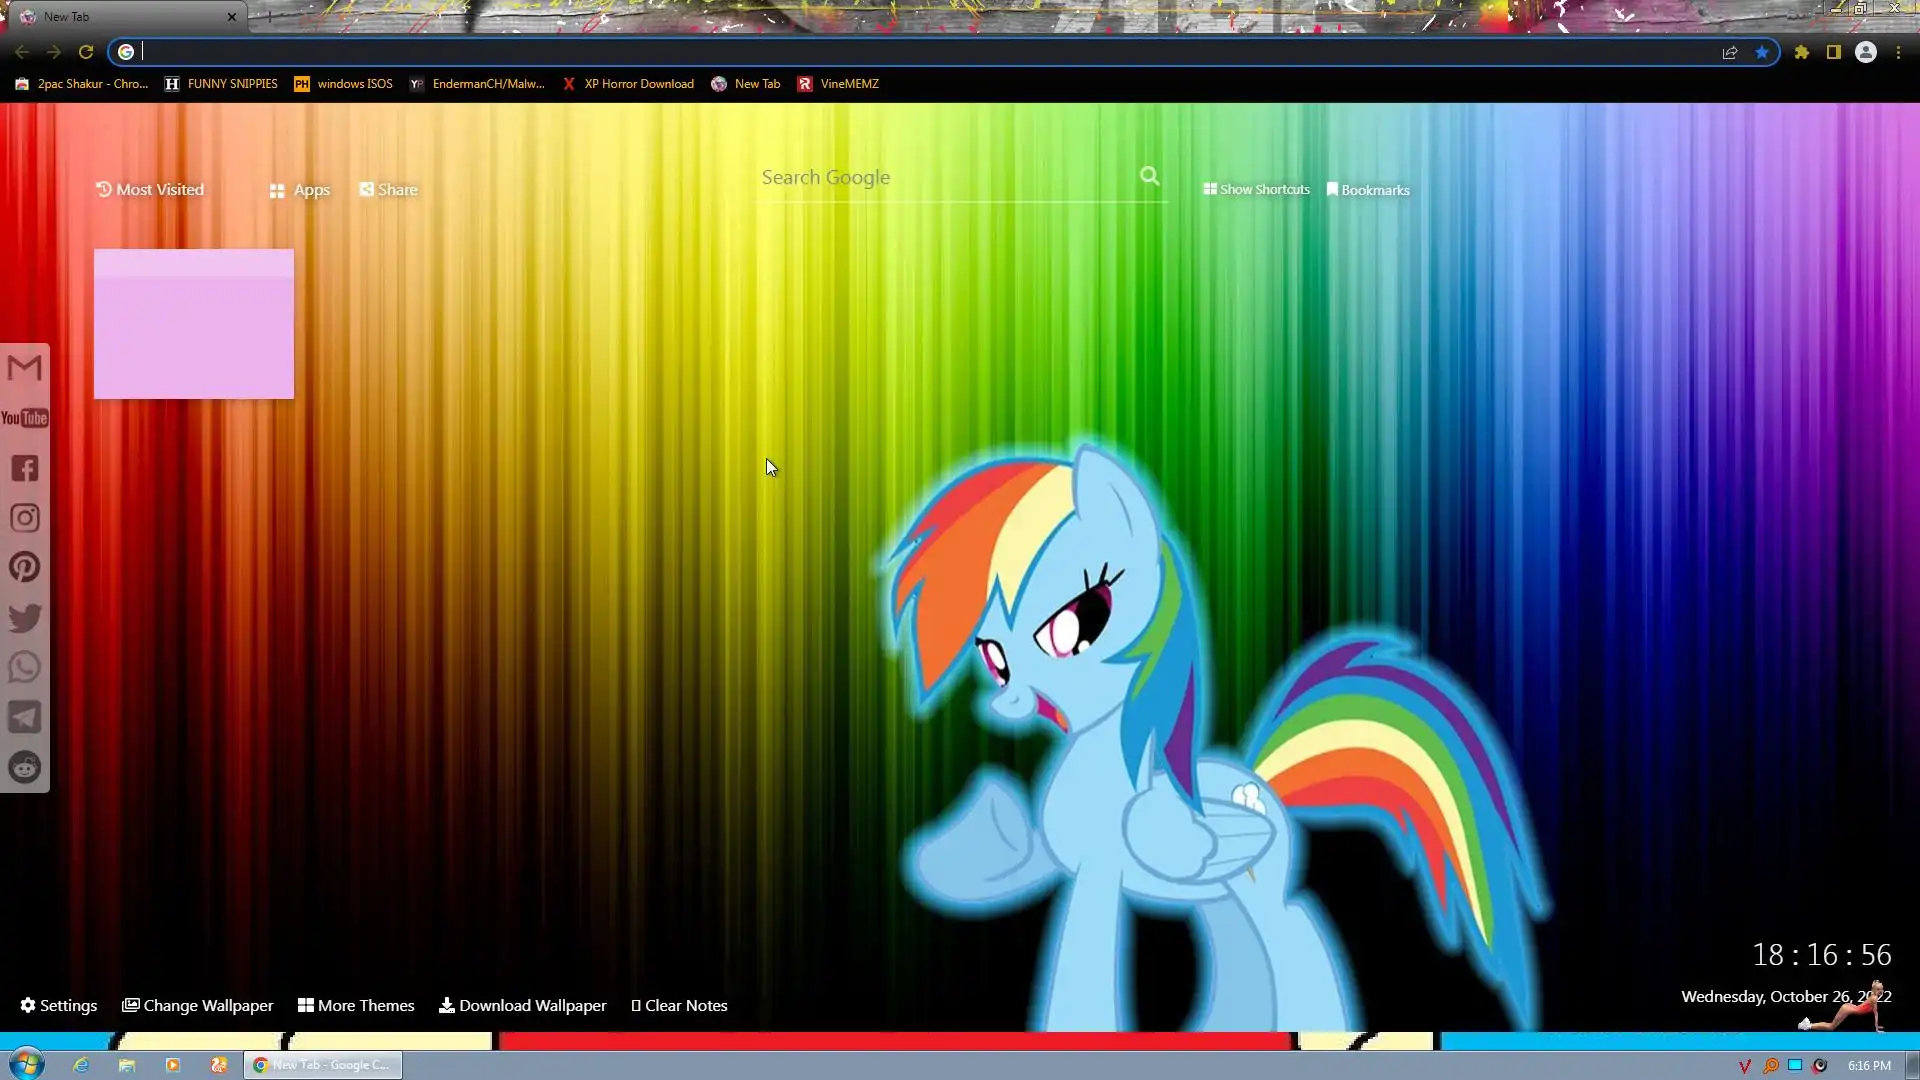Open the VineMEMZ bookmark

point(838,84)
